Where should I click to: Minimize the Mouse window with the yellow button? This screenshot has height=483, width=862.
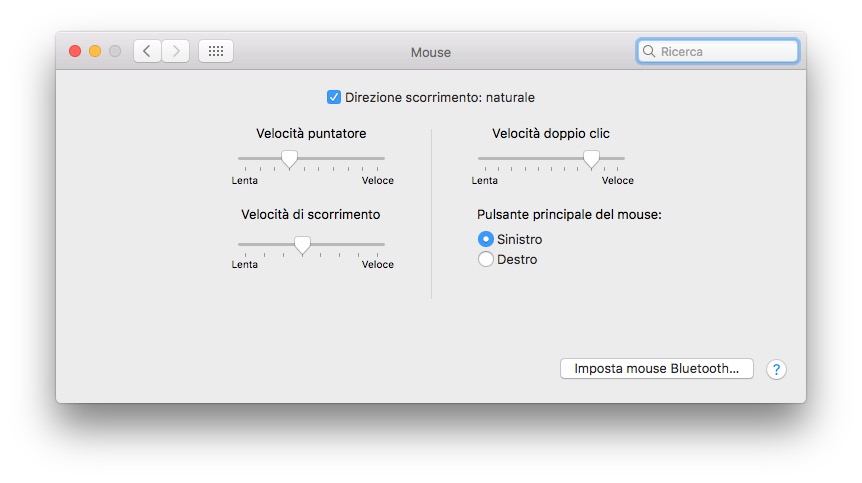click(95, 51)
